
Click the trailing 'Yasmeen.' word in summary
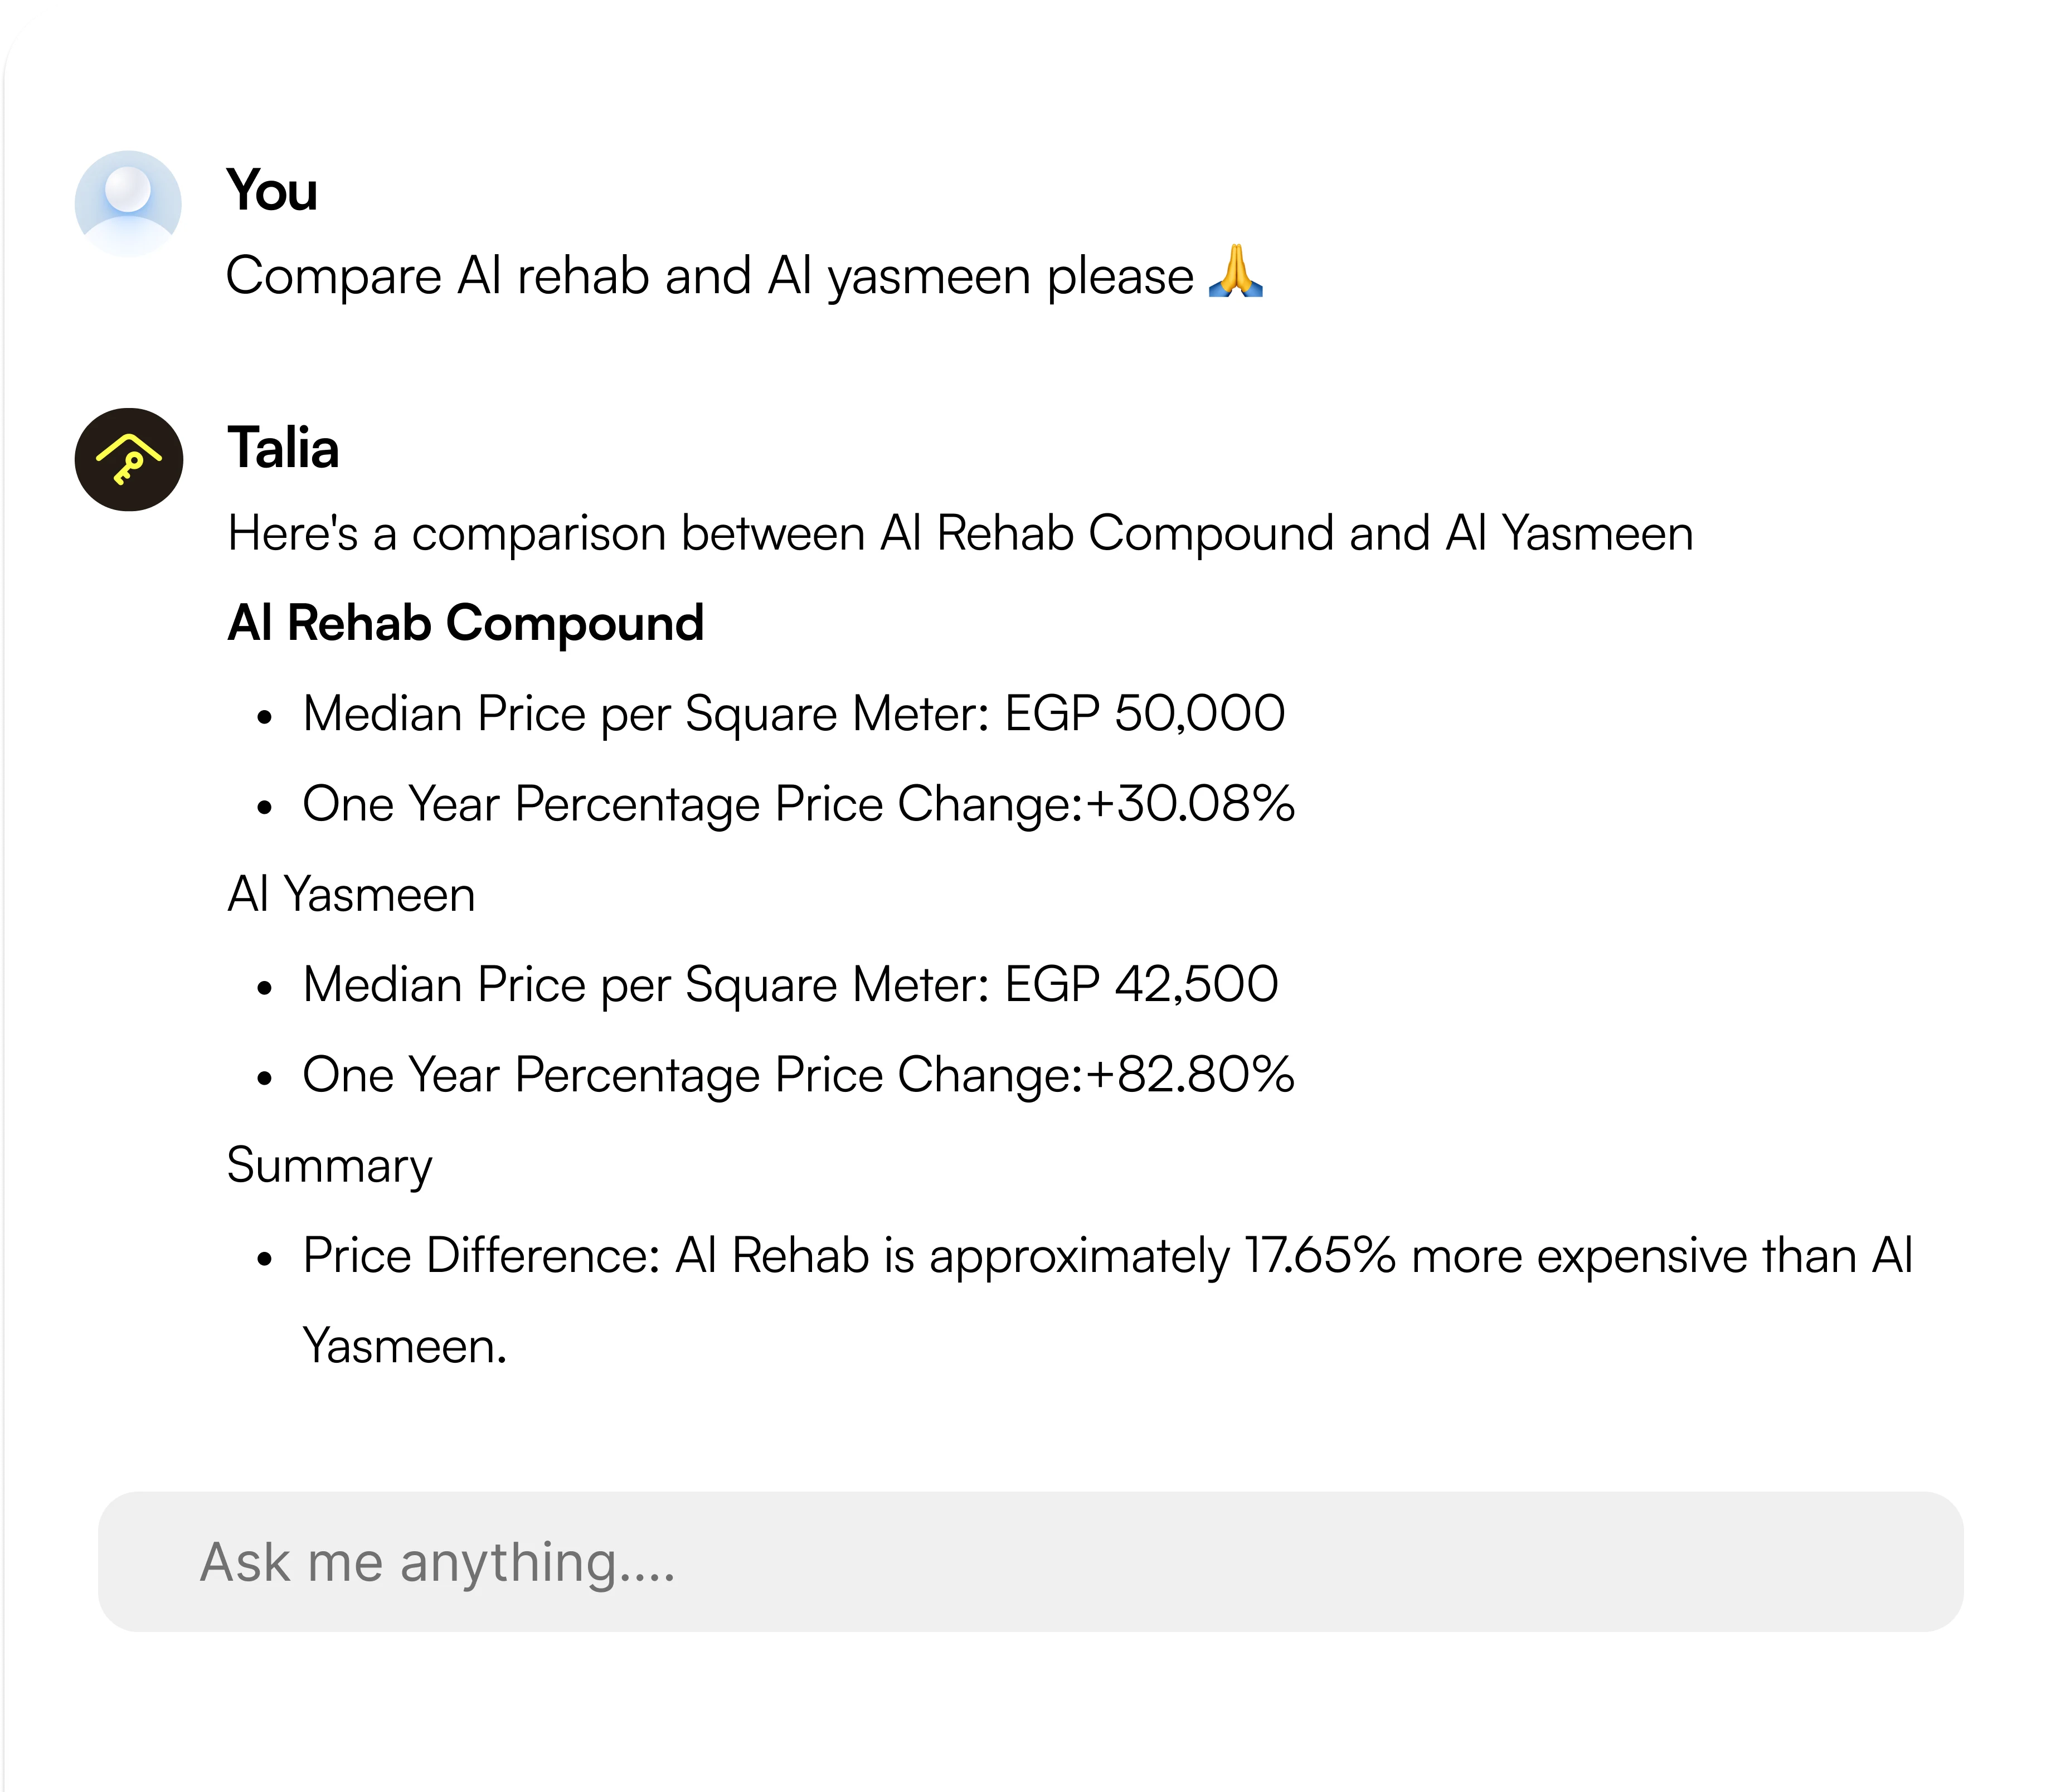pyautogui.click(x=405, y=1346)
